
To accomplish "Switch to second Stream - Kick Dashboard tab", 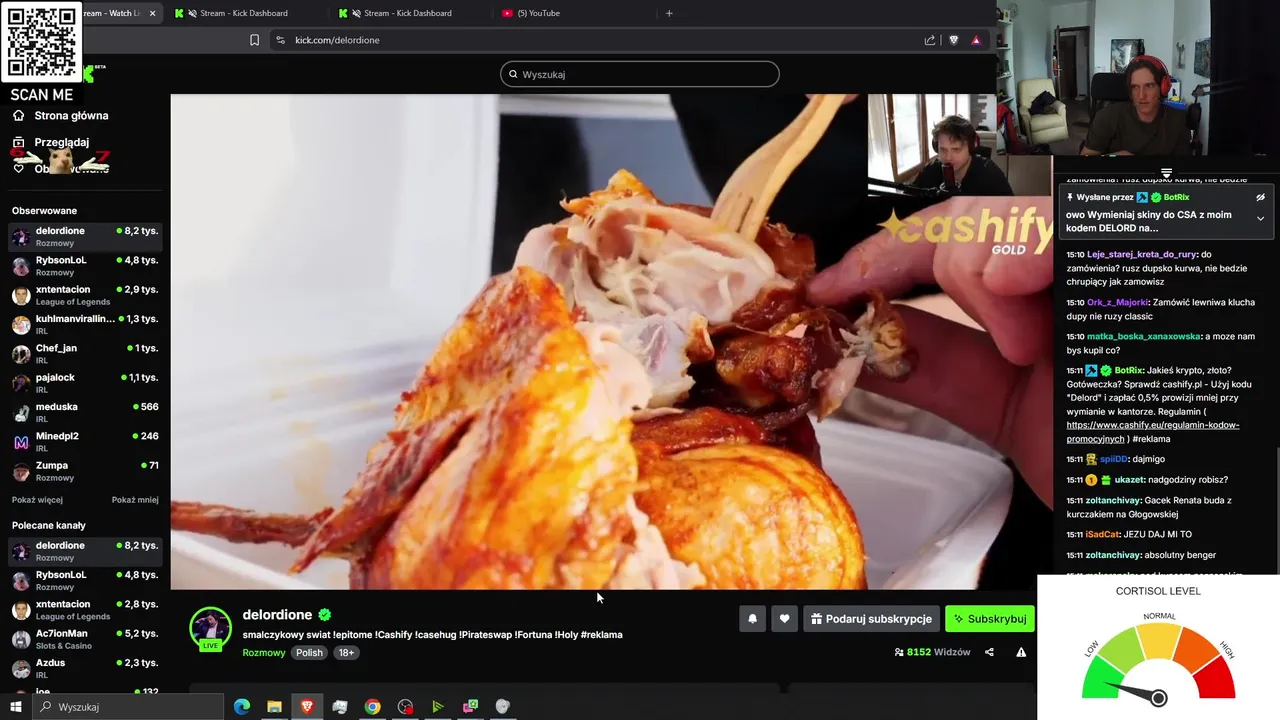I will (407, 13).
